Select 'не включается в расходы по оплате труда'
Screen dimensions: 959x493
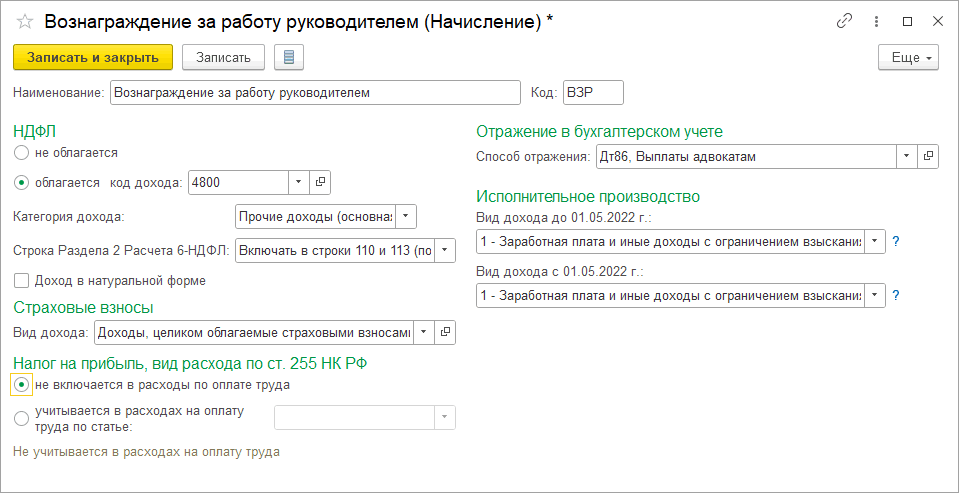(21, 384)
